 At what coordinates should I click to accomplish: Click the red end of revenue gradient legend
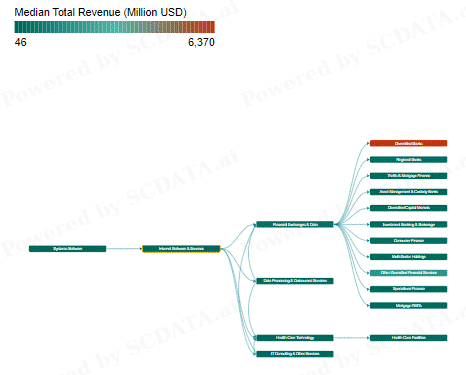[212, 27]
